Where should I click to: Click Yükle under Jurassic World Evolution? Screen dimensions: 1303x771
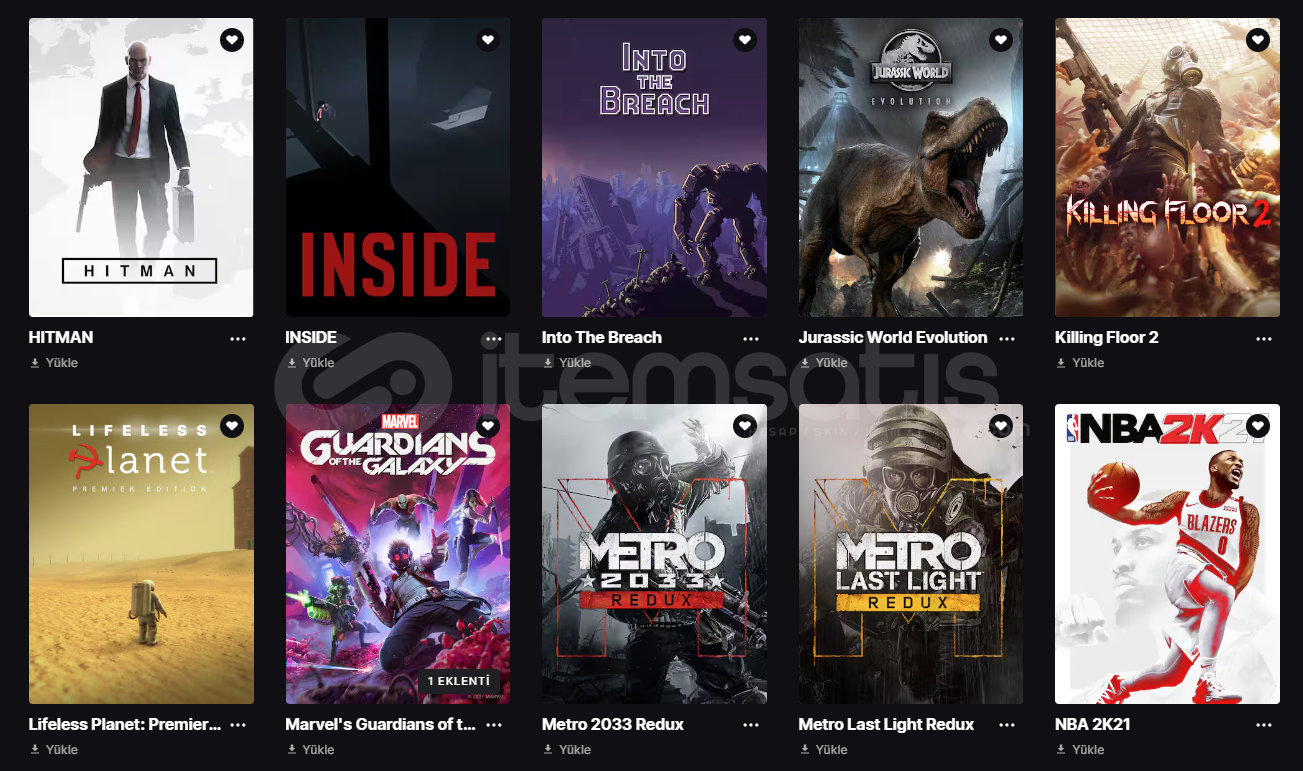click(x=824, y=363)
